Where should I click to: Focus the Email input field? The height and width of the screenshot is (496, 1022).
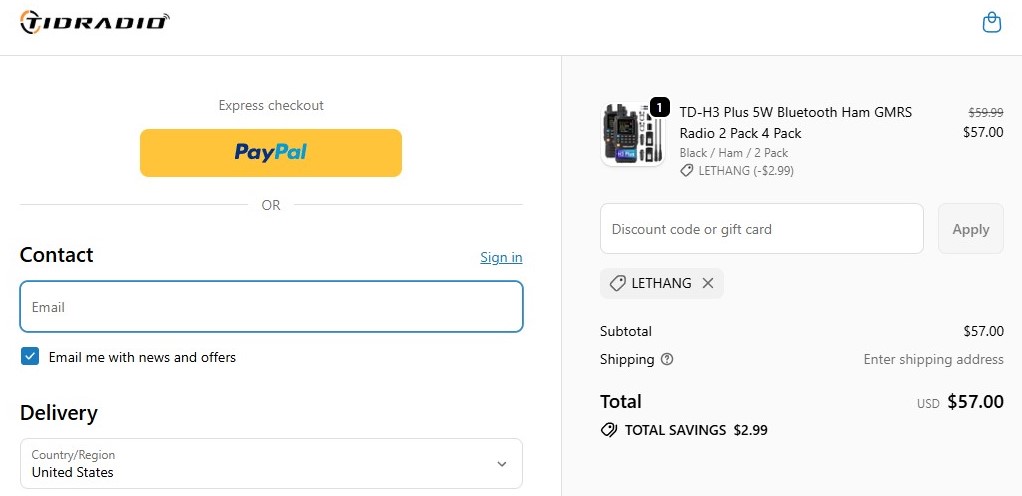[271, 307]
